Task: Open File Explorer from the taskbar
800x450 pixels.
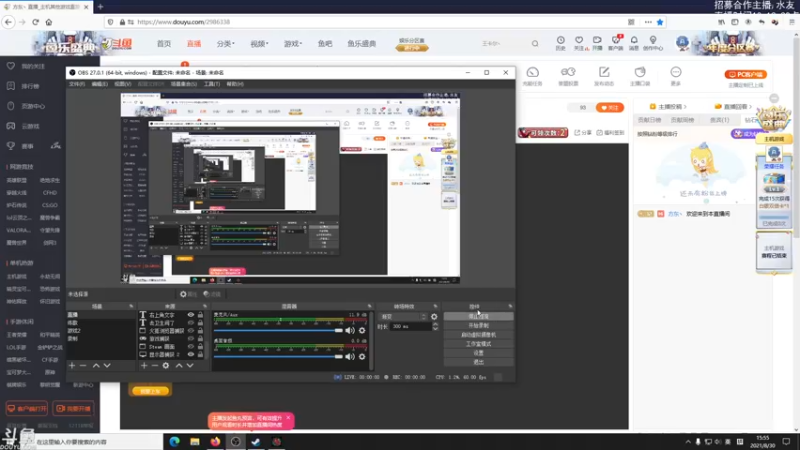Action: 195,441
